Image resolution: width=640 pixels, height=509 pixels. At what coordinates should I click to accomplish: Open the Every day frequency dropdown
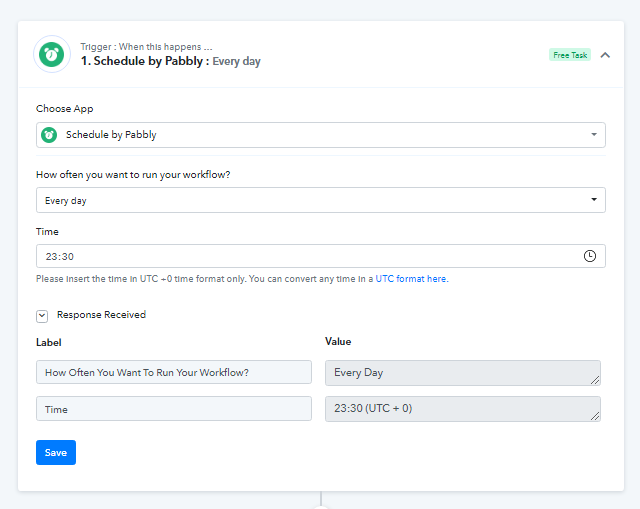click(321, 200)
